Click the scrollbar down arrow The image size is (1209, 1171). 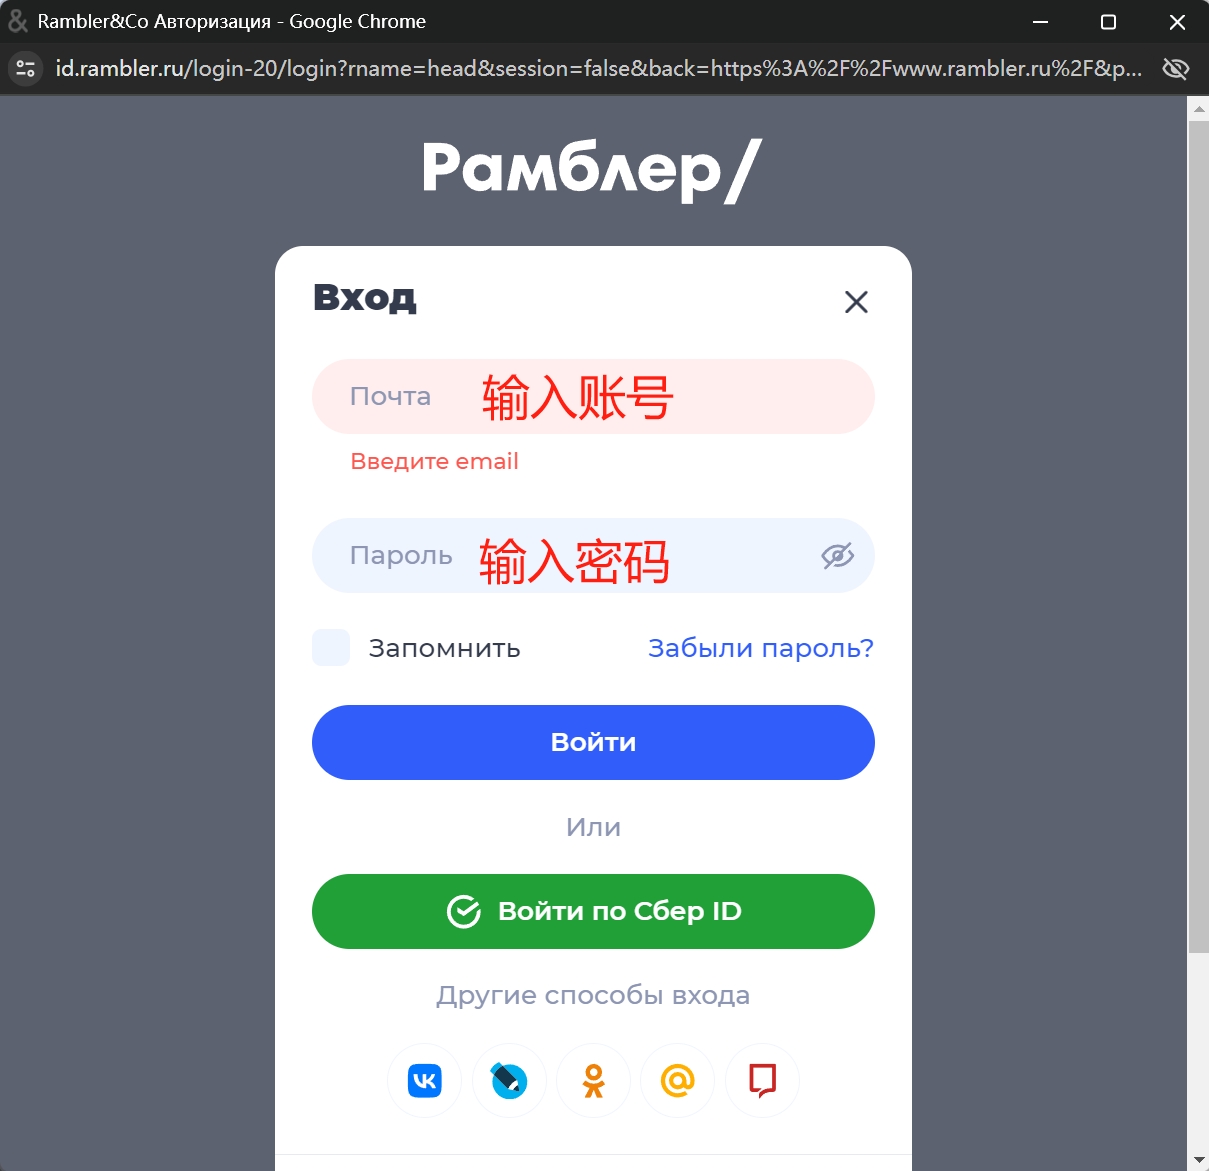click(1198, 1160)
